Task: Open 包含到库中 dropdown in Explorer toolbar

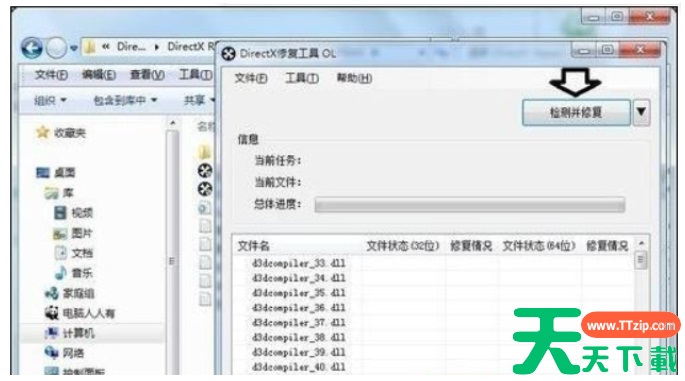Action: pyautogui.click(x=125, y=100)
